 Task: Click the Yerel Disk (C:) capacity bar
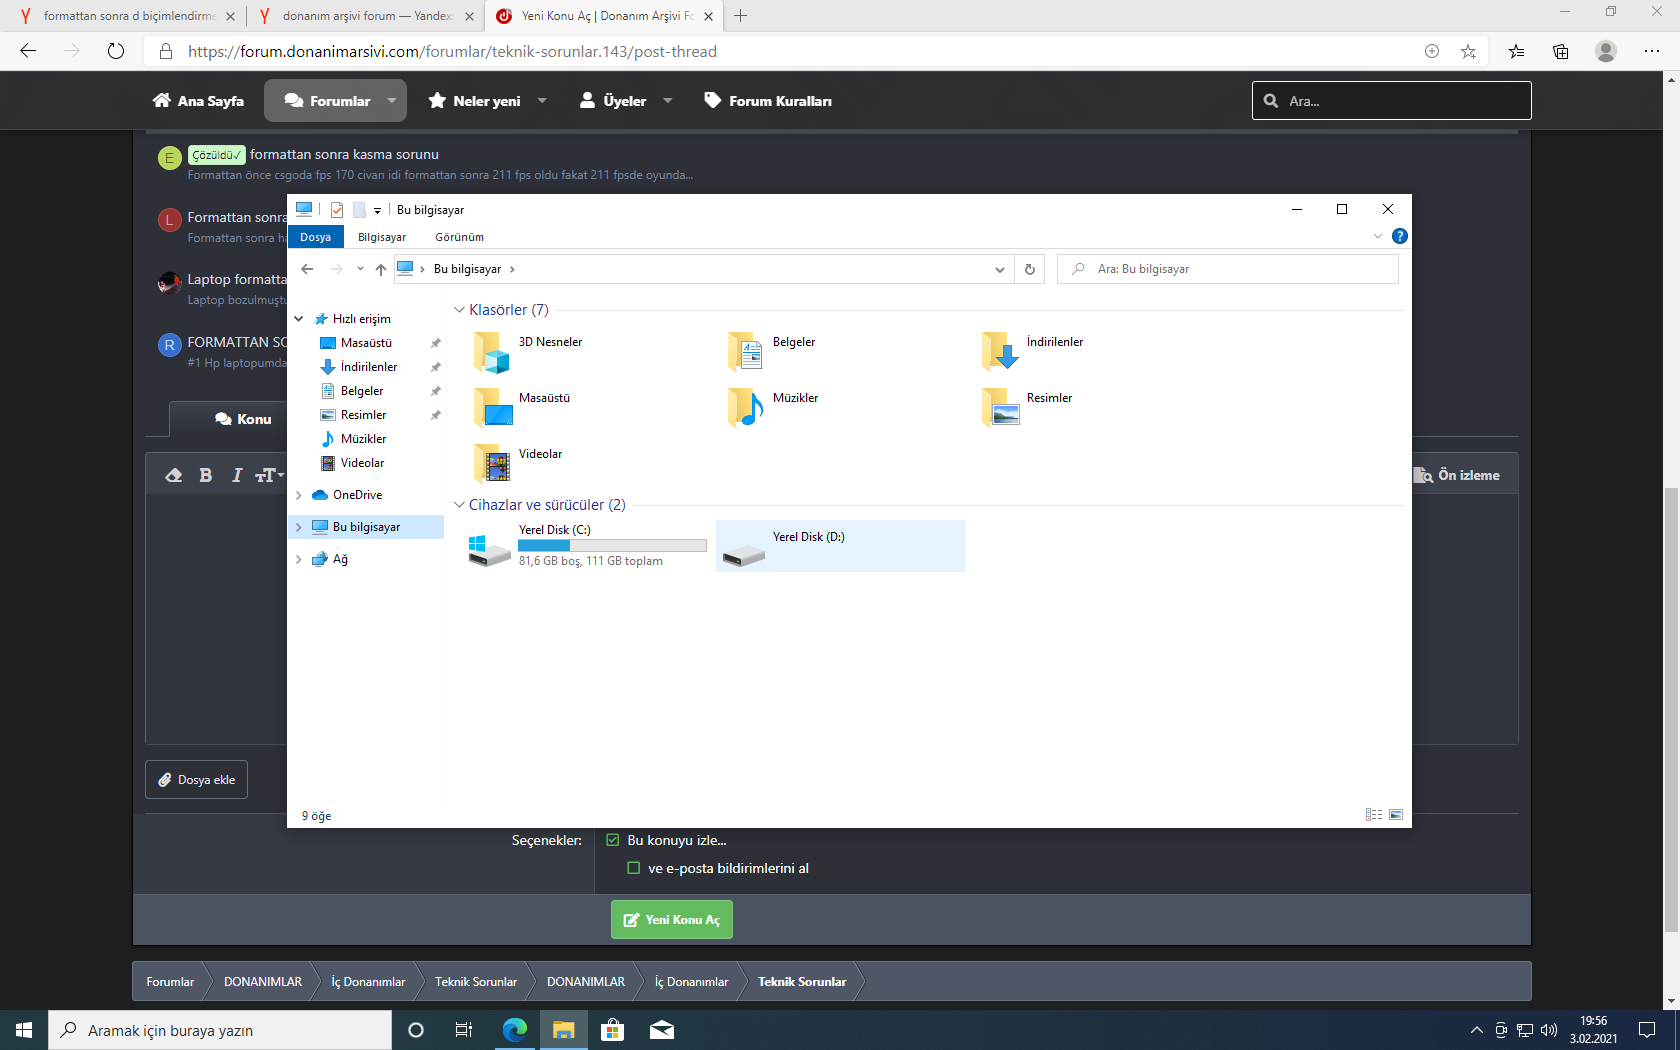coord(612,546)
